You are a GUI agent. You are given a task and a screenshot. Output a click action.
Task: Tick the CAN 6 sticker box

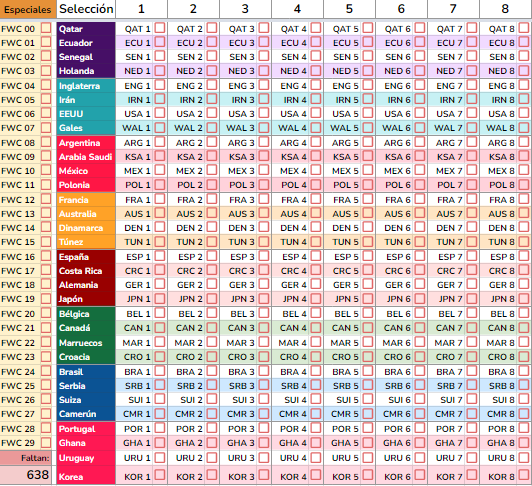(420, 328)
